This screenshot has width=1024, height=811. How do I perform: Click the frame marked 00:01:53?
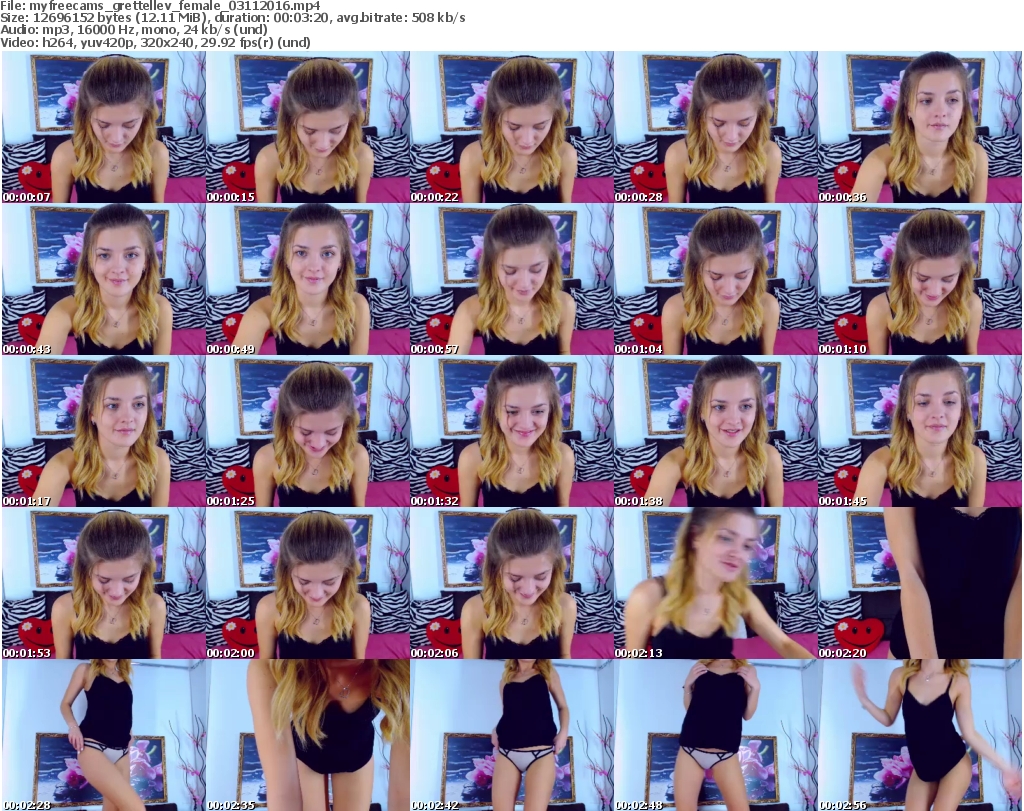click(103, 583)
